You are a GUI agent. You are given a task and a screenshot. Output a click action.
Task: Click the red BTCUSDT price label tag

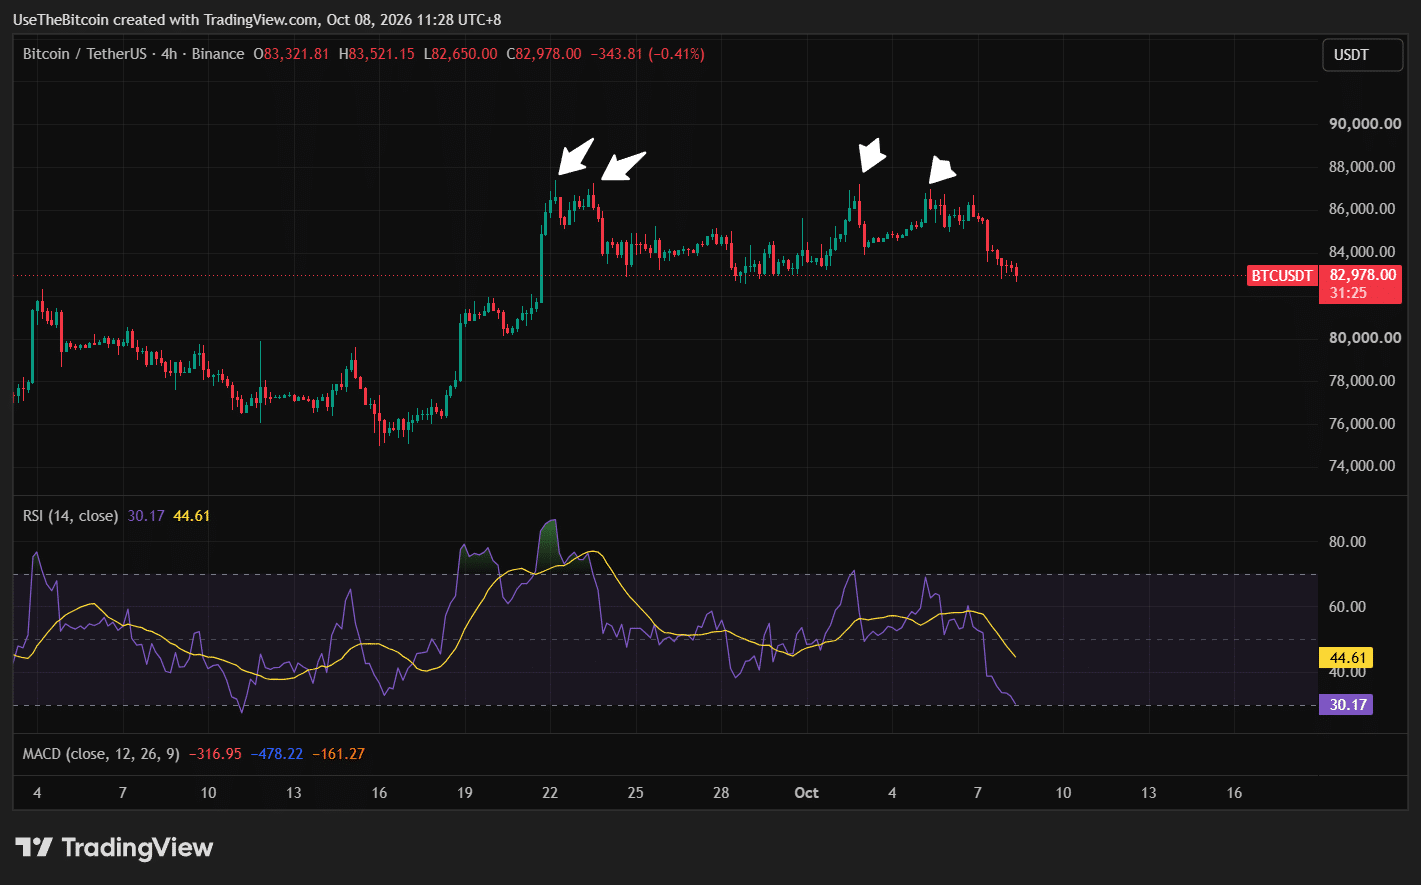[1282, 276]
